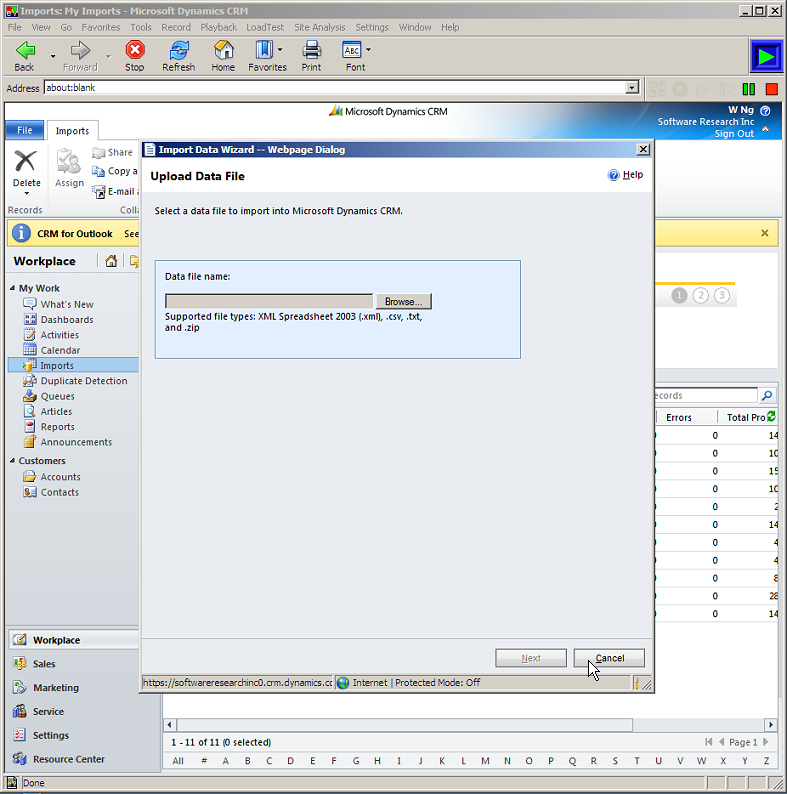This screenshot has width=787, height=794.
Task: Dismiss the CRM for Outlook notification bar
Action: click(765, 233)
